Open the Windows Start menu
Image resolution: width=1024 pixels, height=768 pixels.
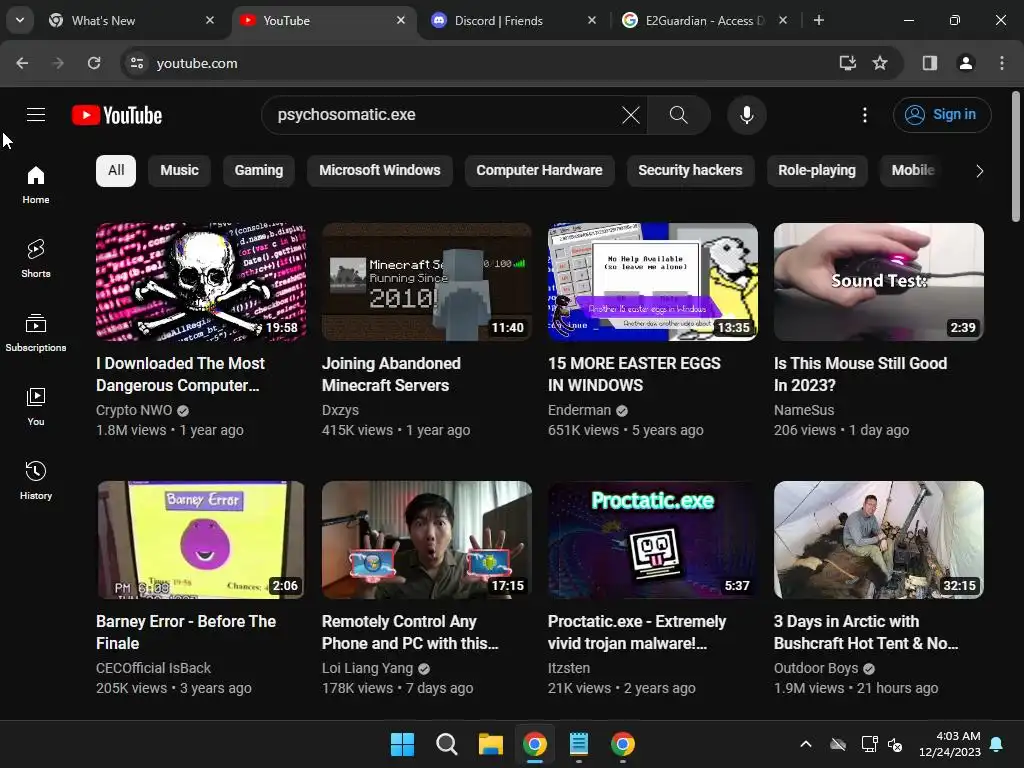click(x=402, y=744)
